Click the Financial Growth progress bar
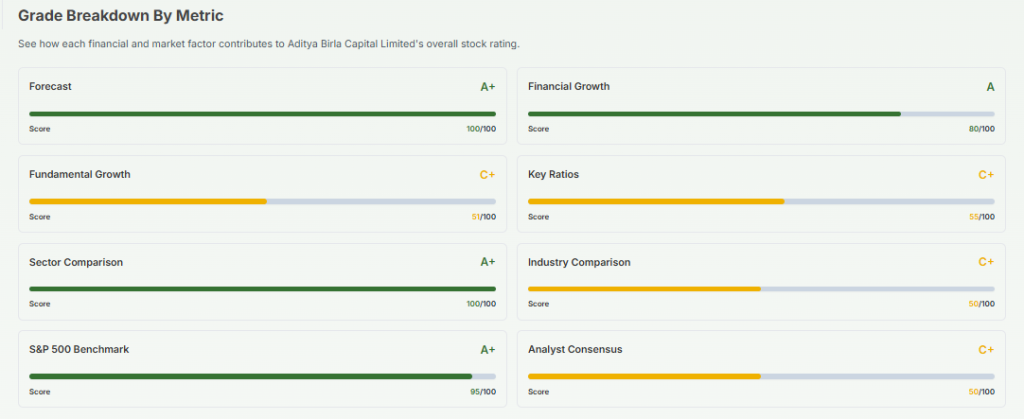 (x=761, y=114)
